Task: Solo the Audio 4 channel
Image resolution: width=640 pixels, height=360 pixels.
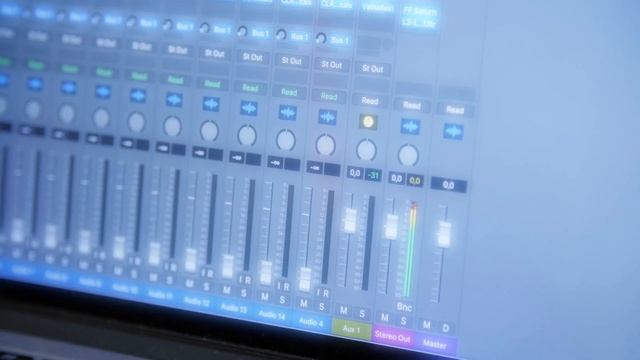Action: [322, 307]
